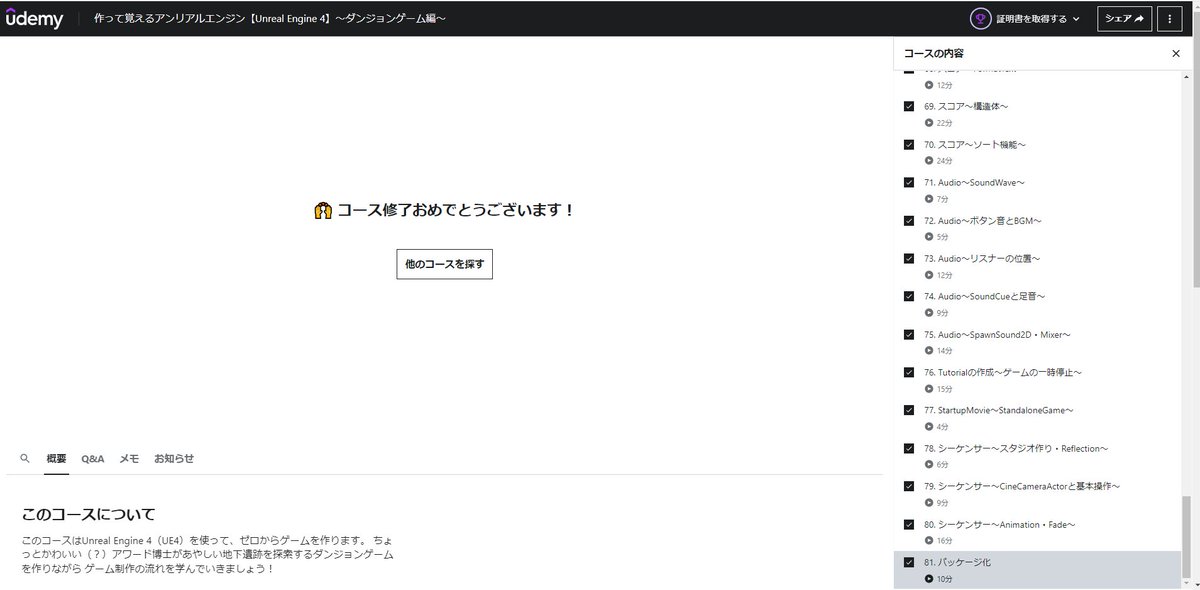Toggle checkbox for 80. シーケンサー〜Animation・Fade〜

(909, 524)
